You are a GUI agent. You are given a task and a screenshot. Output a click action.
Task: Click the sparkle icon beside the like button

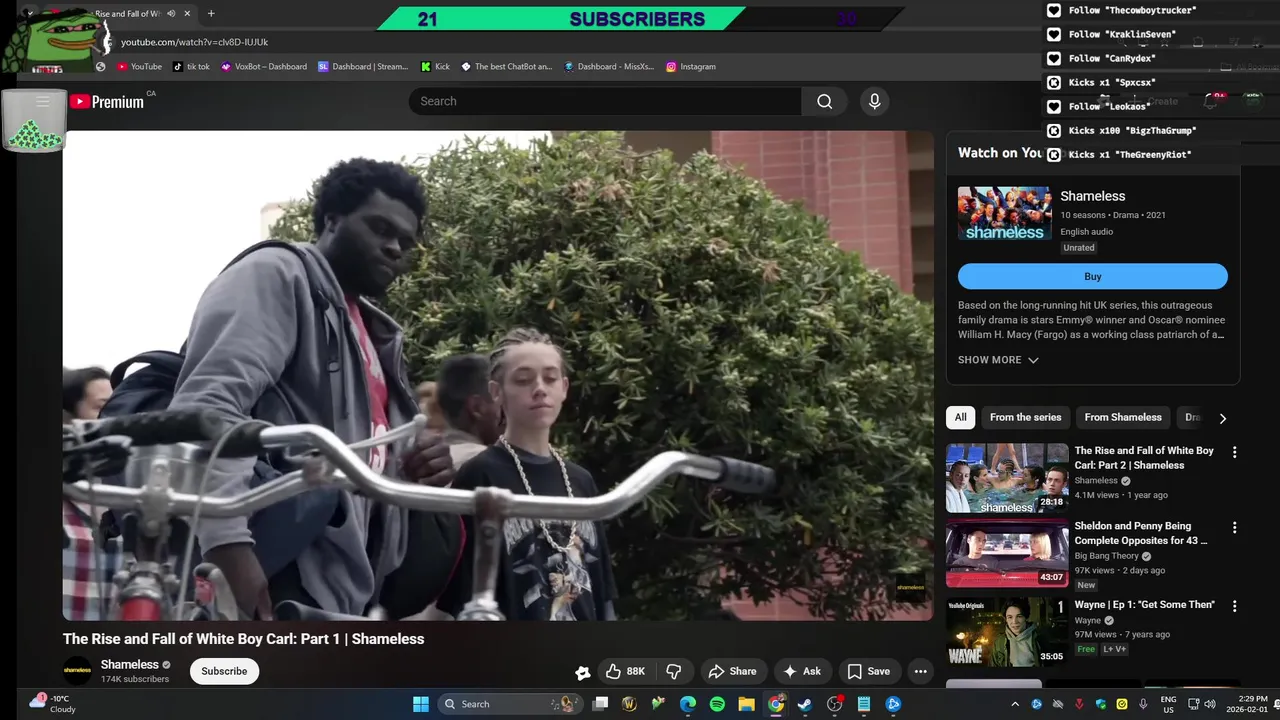click(582, 672)
